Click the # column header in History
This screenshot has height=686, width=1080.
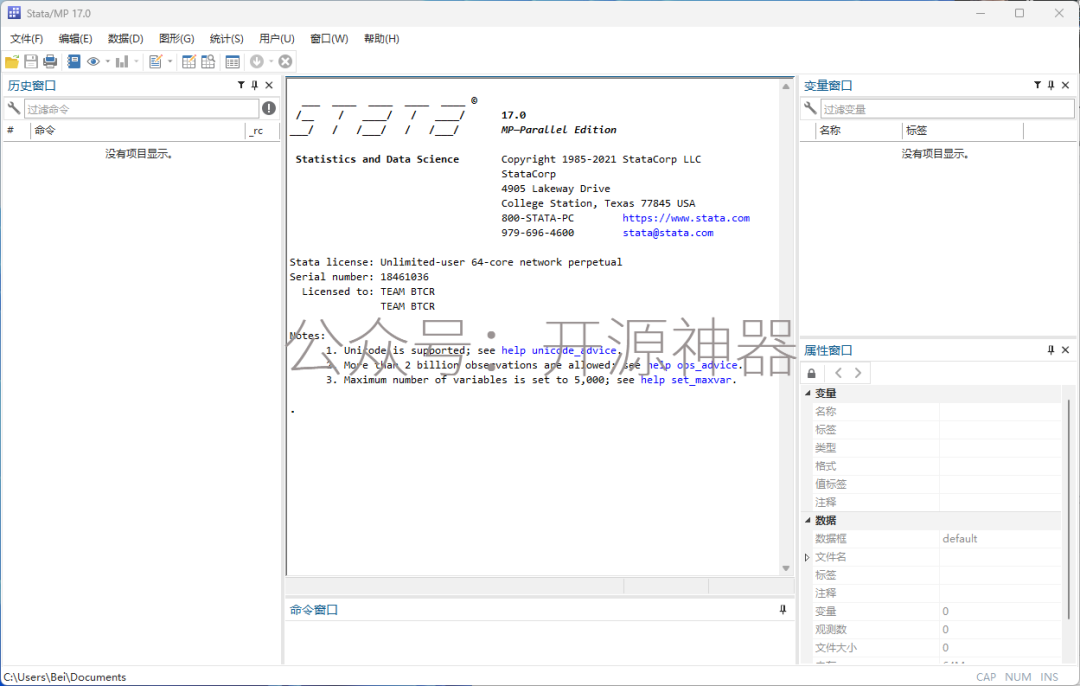pyautogui.click(x=17, y=130)
